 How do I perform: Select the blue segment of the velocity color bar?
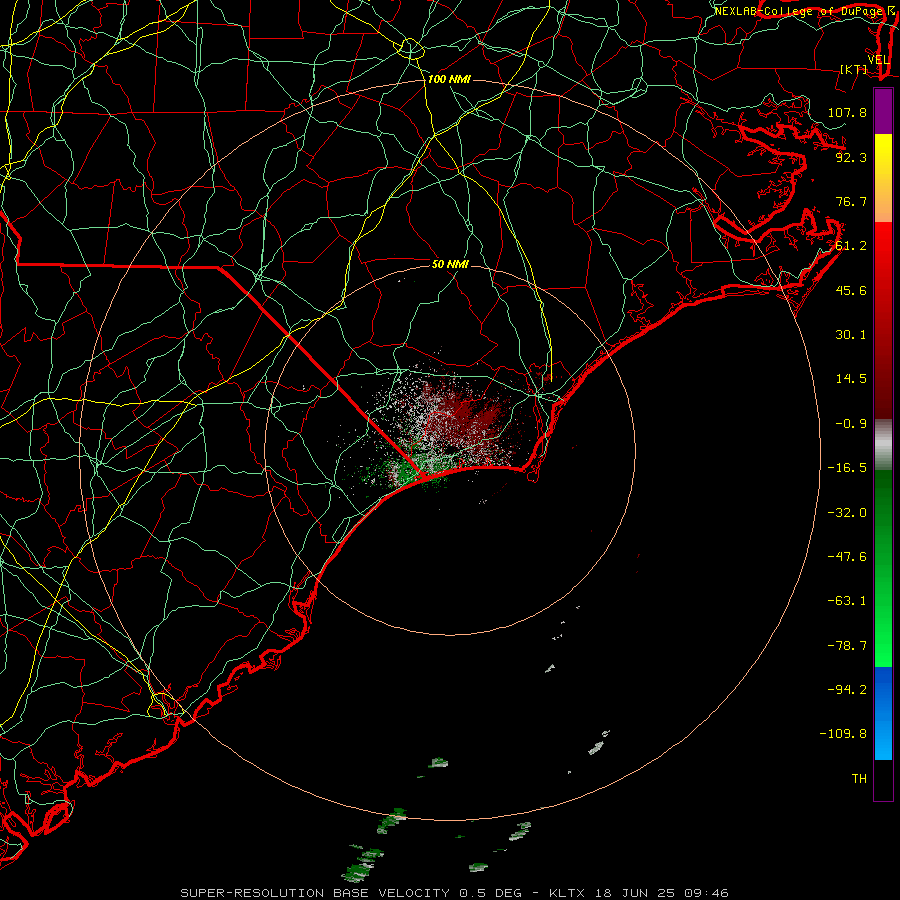point(883,713)
